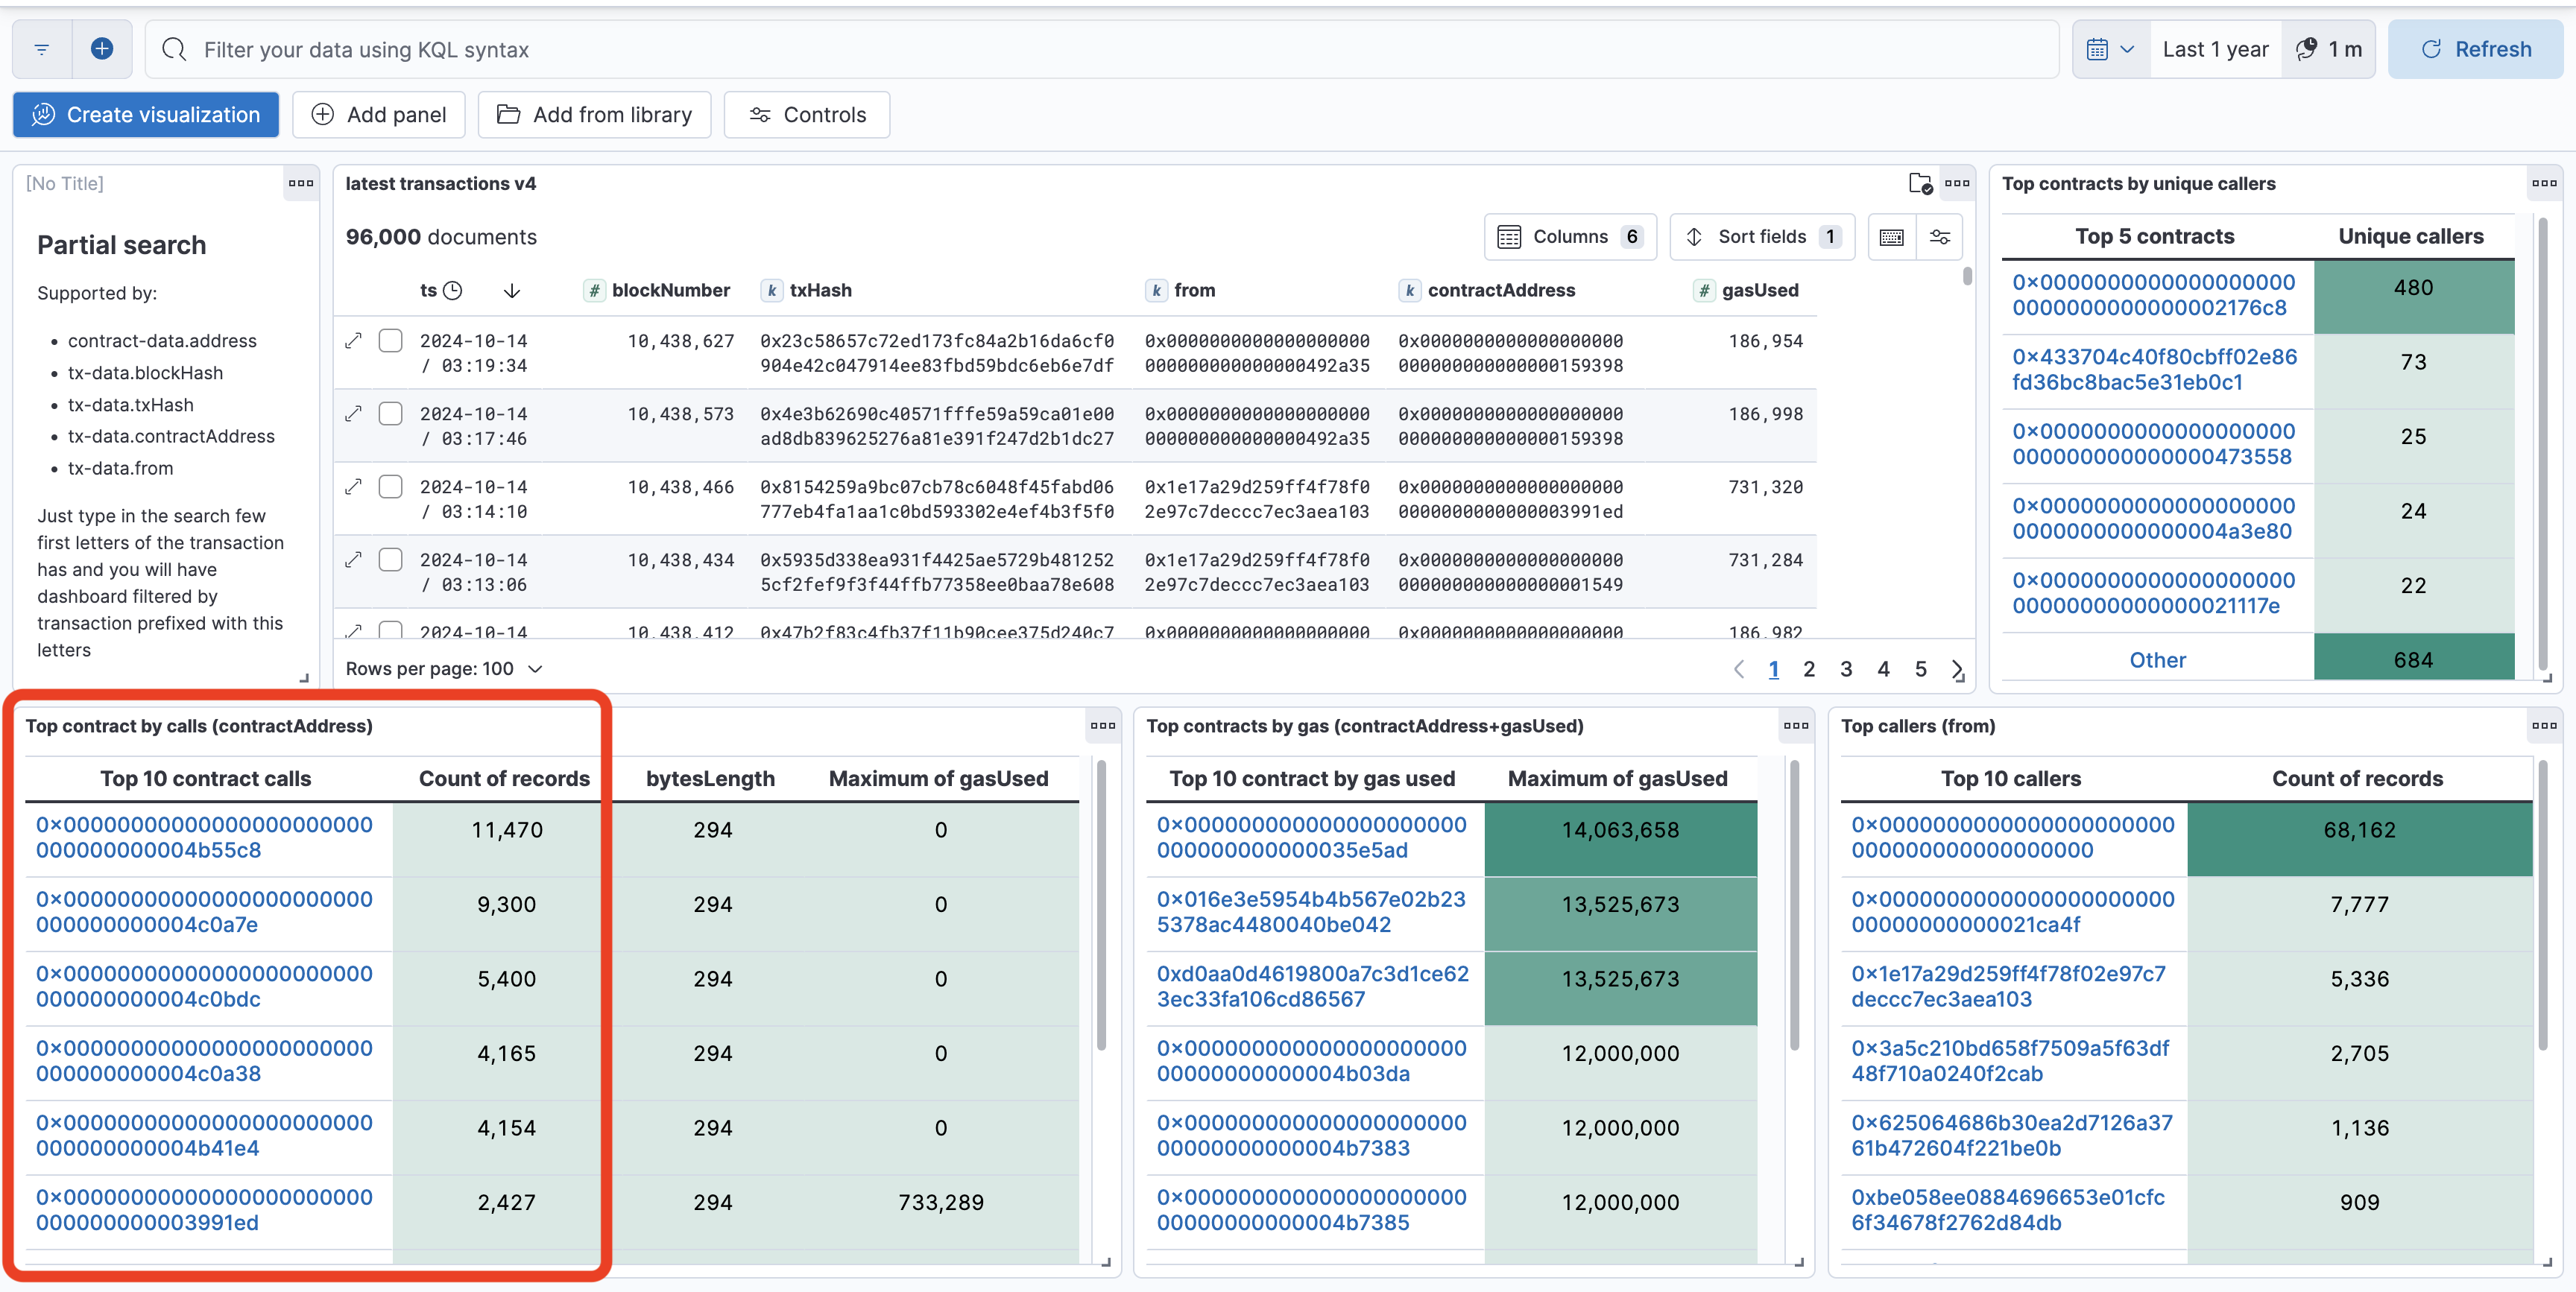Screen dimensions: 2576x1292
Task: Click the Top callers panel resize handle
Action: point(2547,1262)
